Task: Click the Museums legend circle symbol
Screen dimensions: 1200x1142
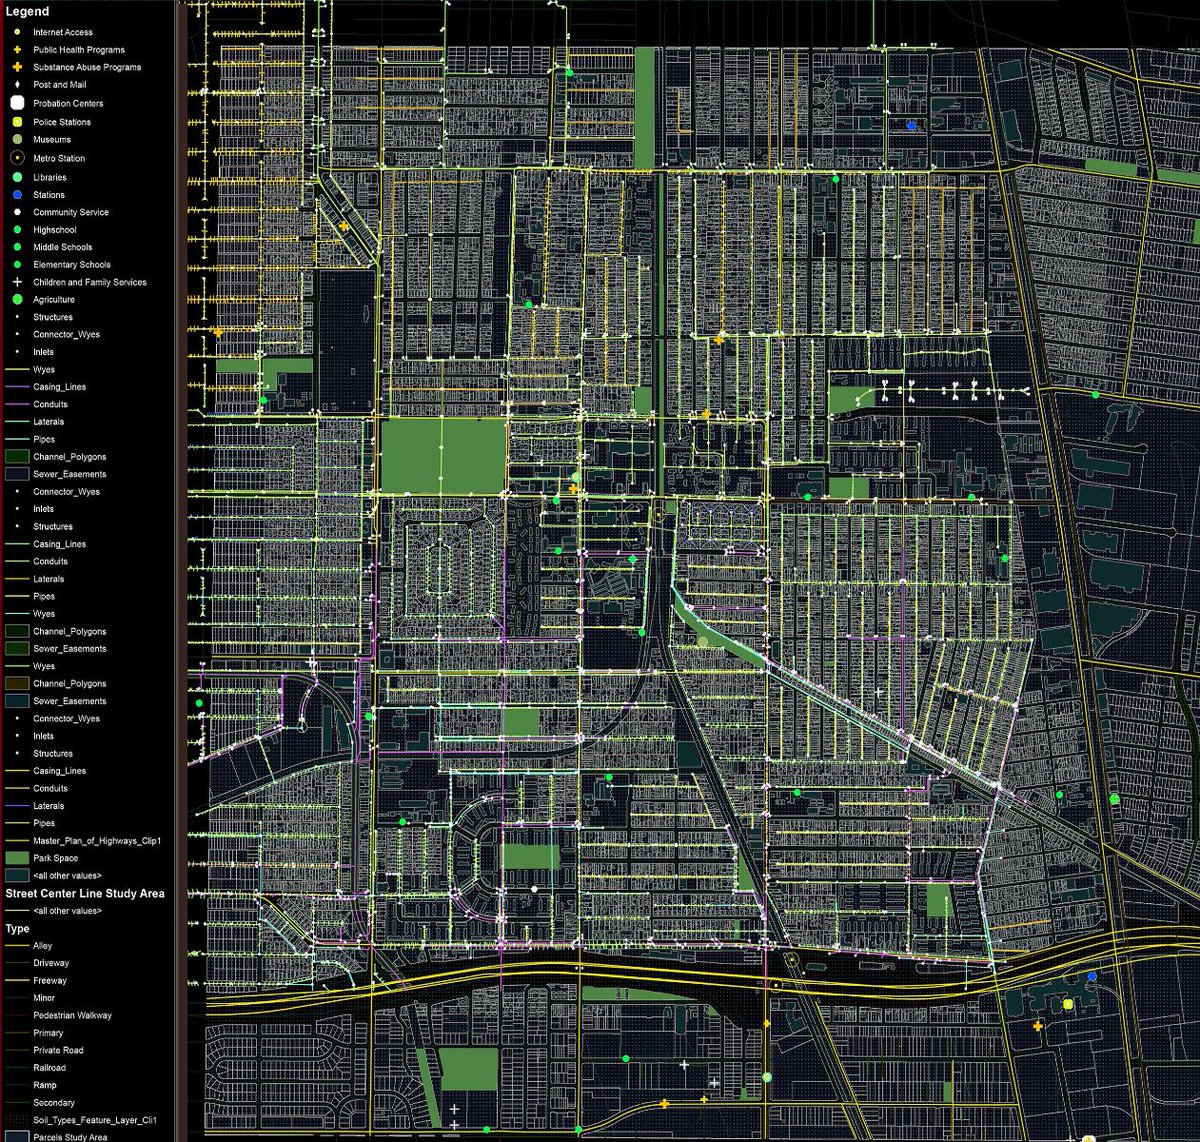Action: 17,140
